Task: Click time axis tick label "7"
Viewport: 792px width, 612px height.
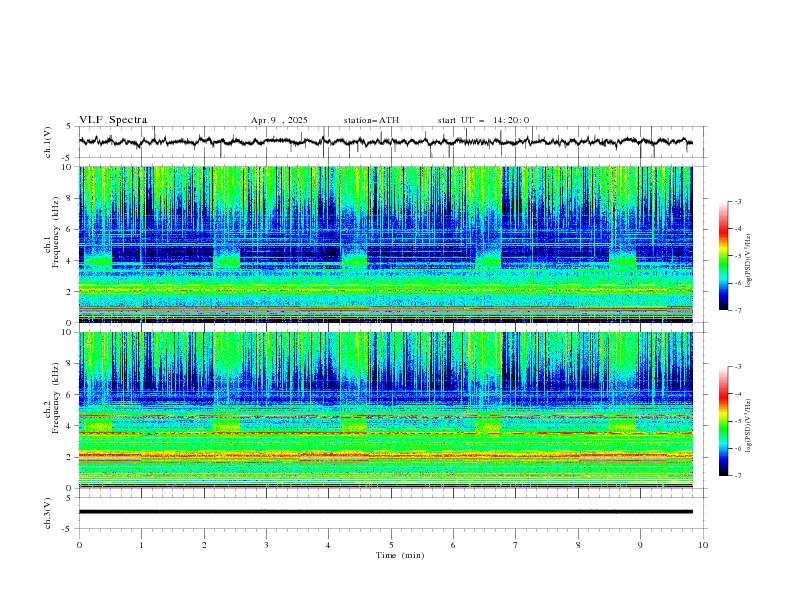Action: pyautogui.click(x=516, y=545)
